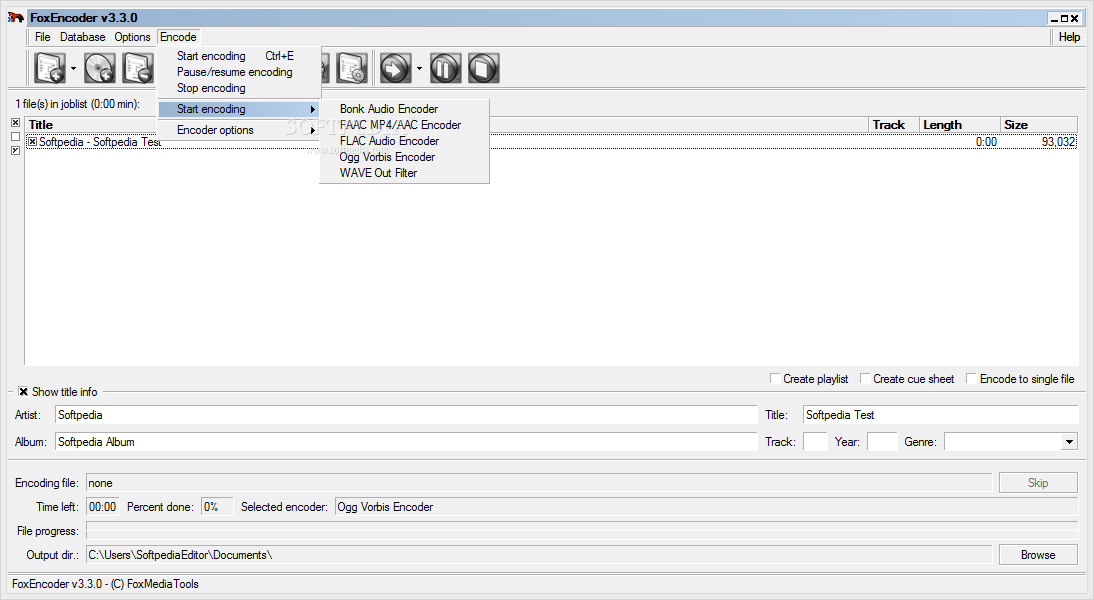This screenshot has height=600, width=1094.
Task: Open the Database menu
Action: click(82, 37)
